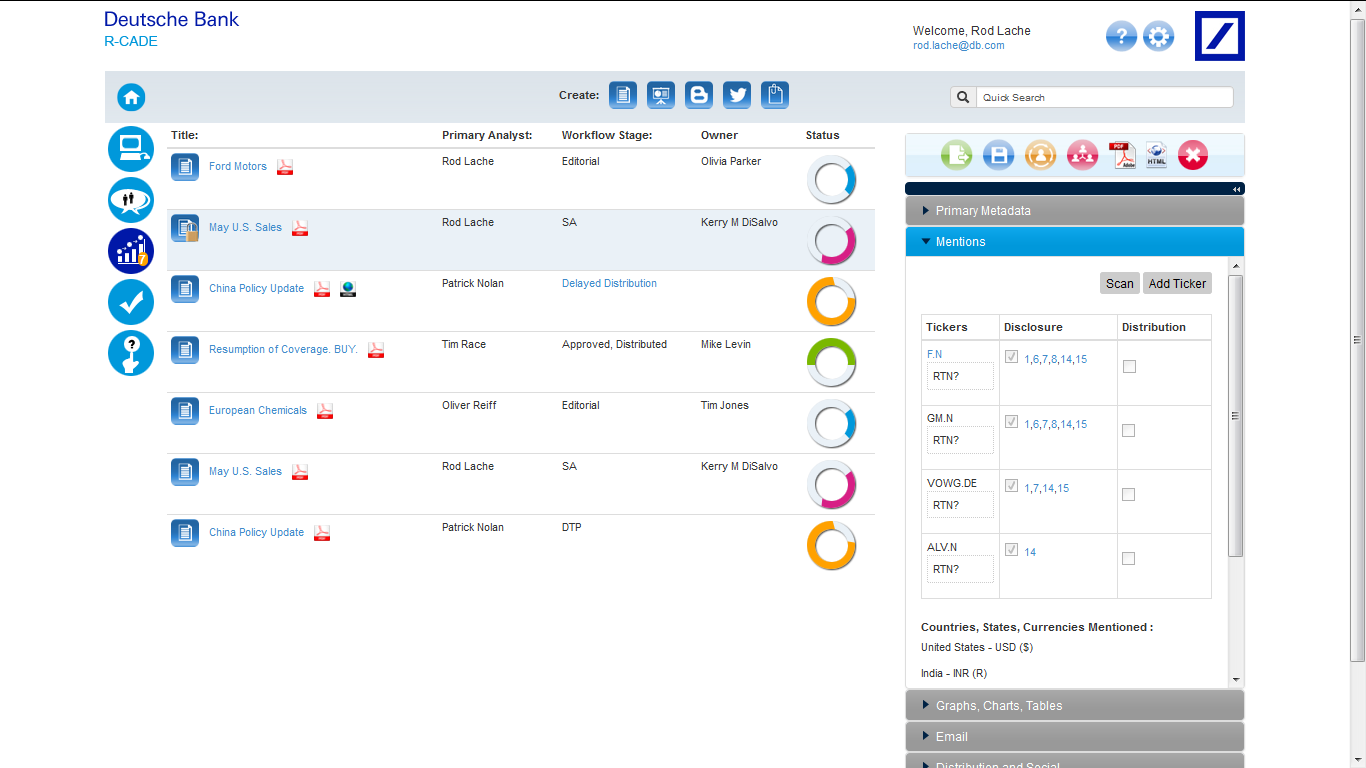
Task: Click the Scan button
Action: pos(1120,284)
